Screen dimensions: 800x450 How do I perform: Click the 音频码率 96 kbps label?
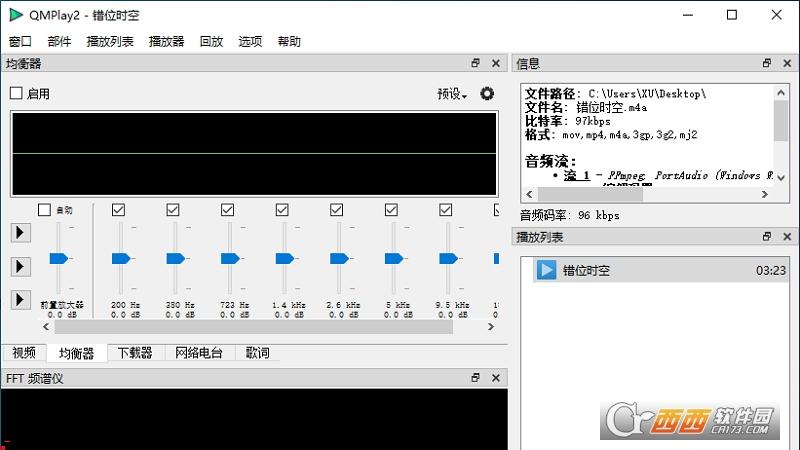[569, 215]
